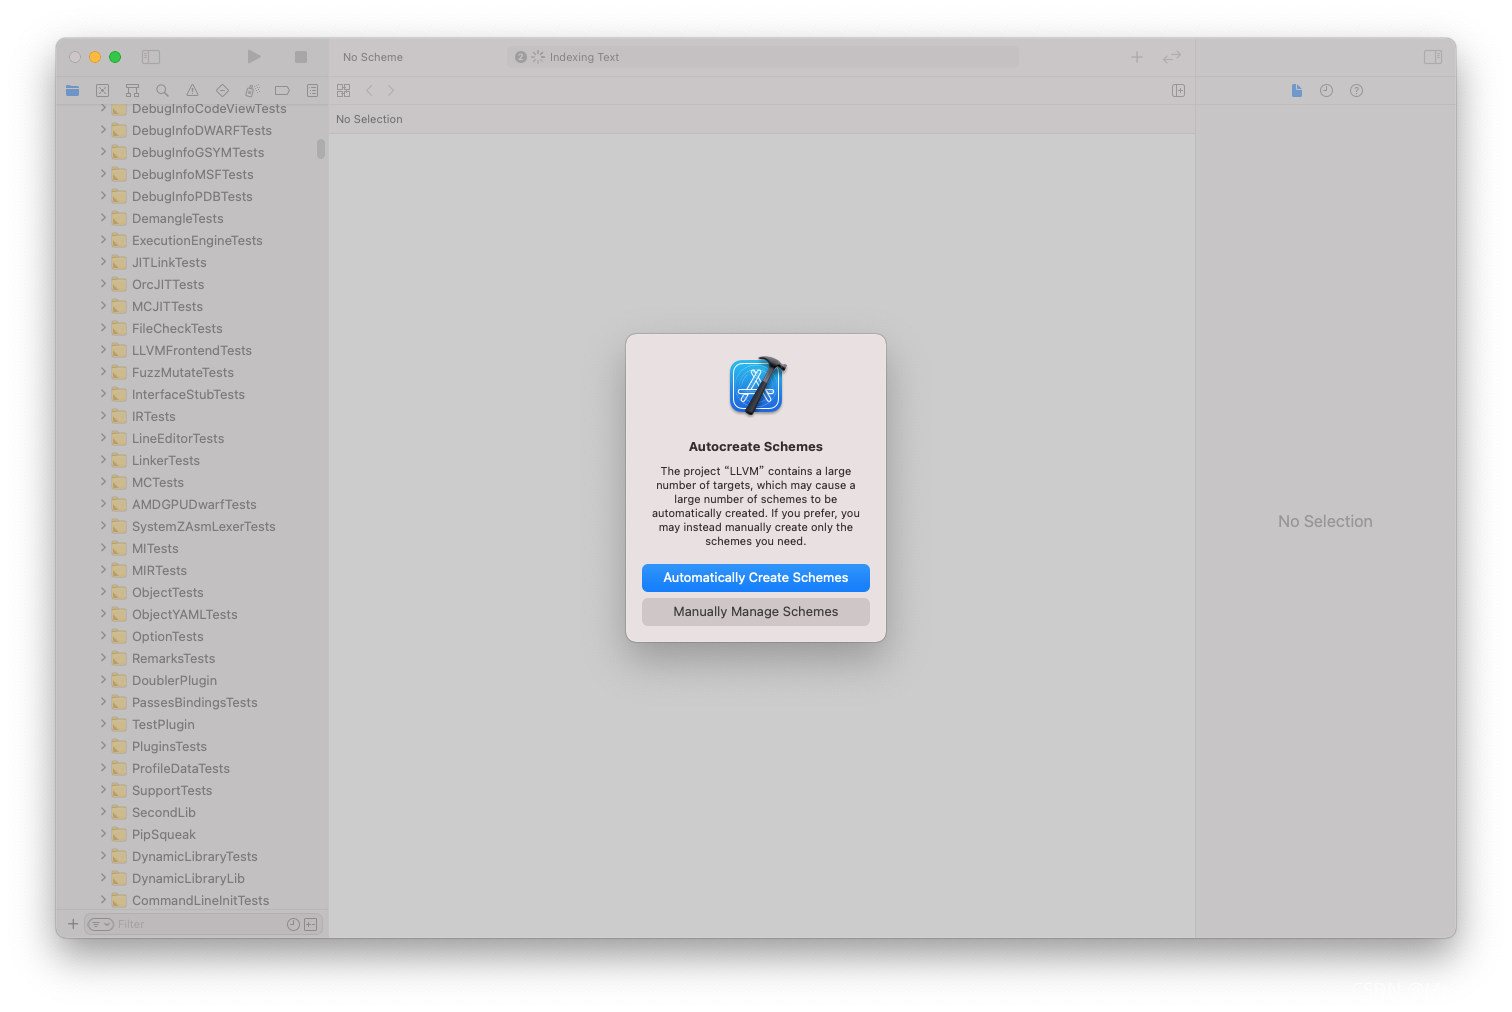
Task: Select the DebugInfoMSFTests item
Action: [x=193, y=174]
